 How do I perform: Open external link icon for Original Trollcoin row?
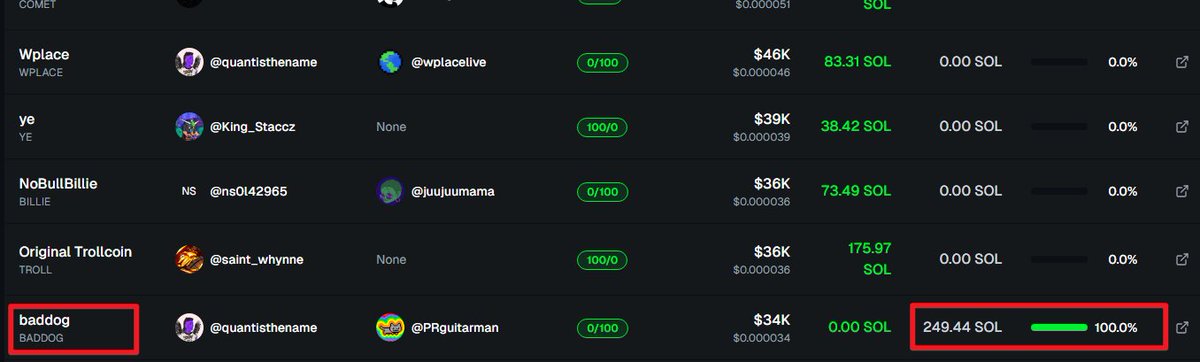point(1181,260)
